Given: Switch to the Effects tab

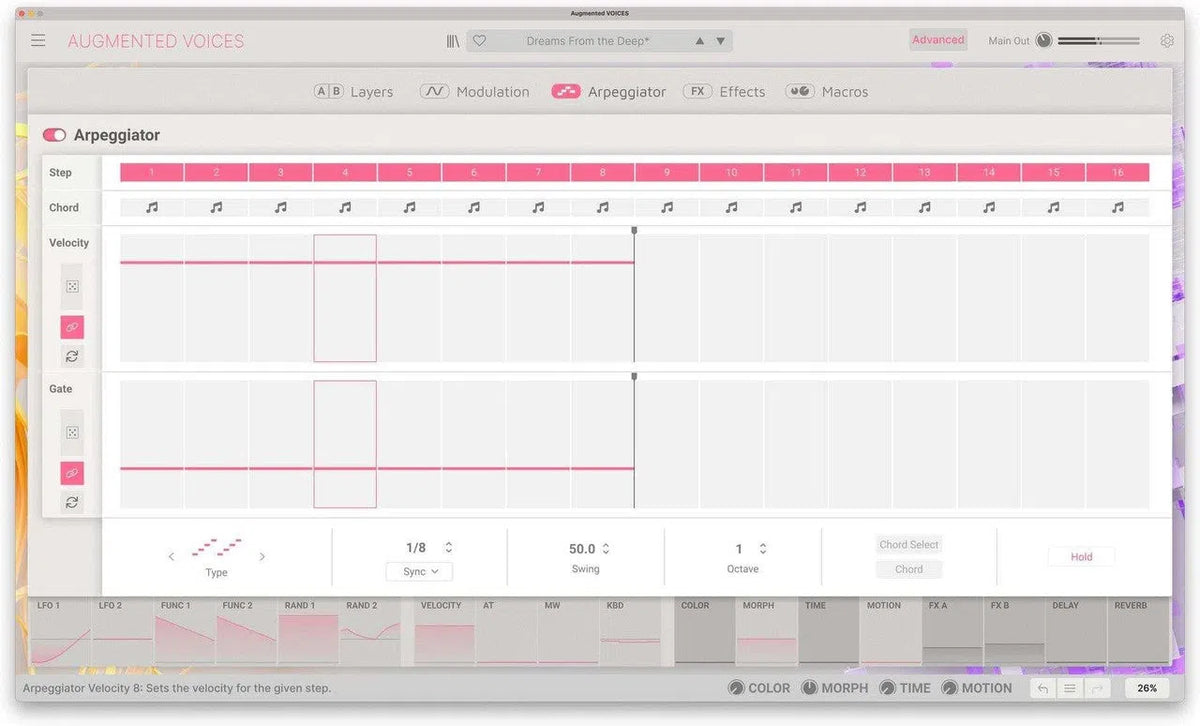Looking at the screenshot, I should tap(724, 91).
